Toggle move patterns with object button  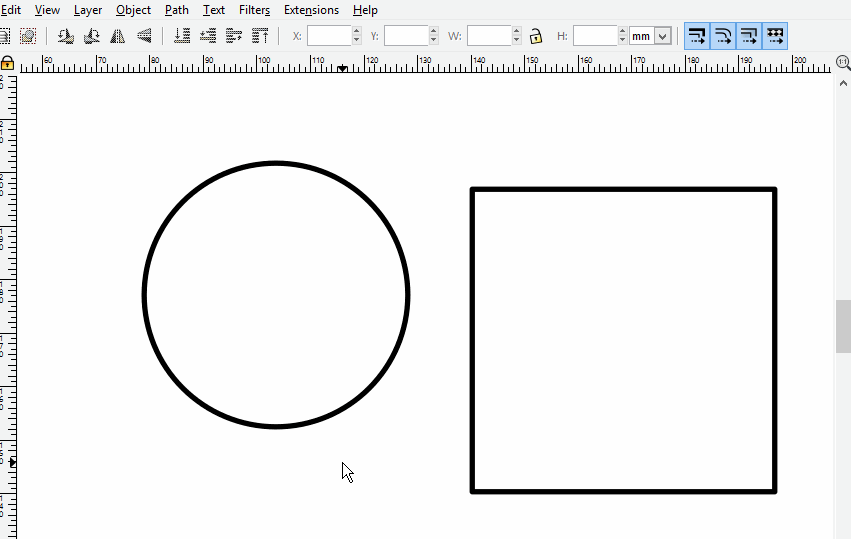(x=774, y=36)
